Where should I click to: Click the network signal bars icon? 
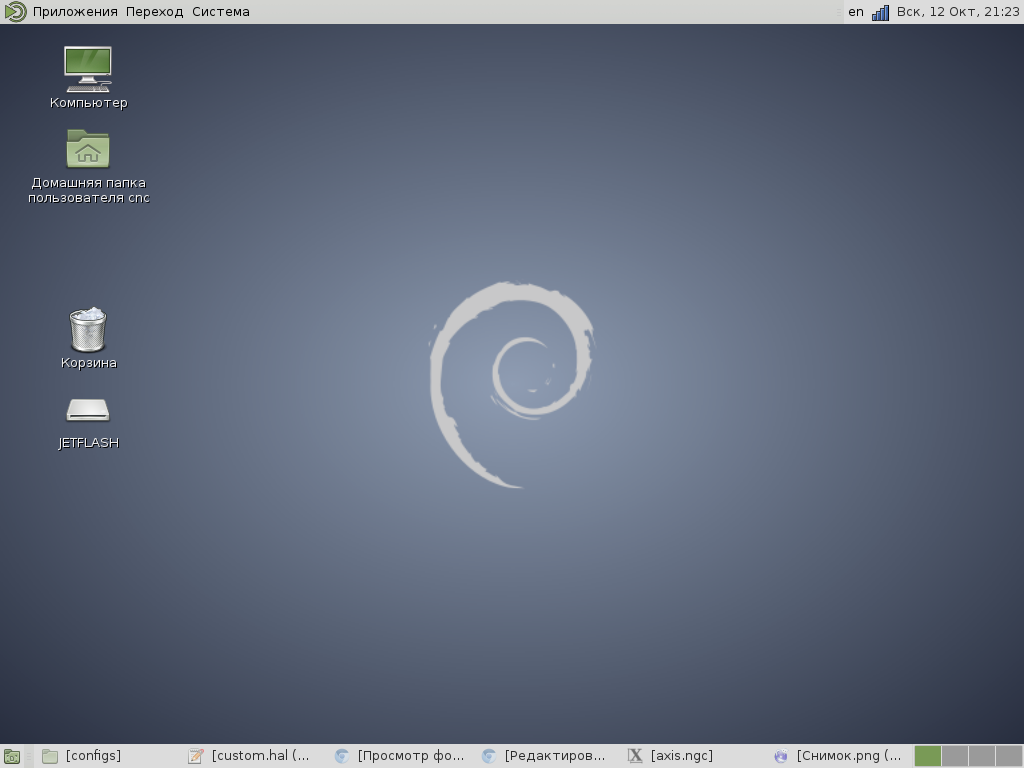point(880,12)
